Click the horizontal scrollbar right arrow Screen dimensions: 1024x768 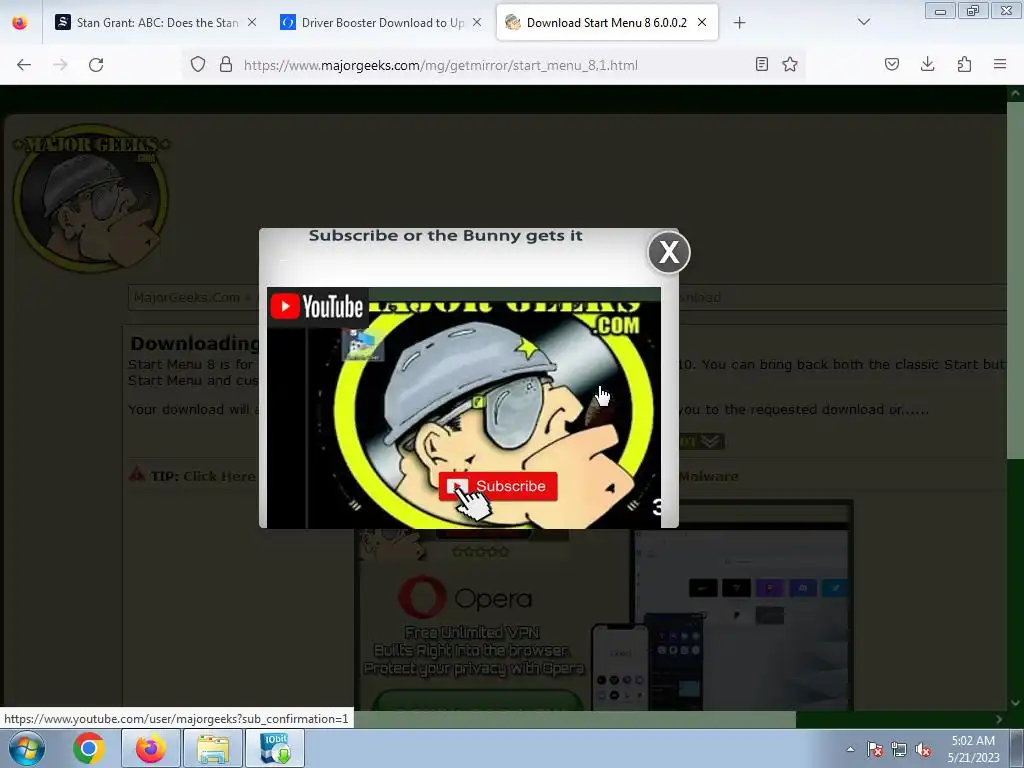pos(999,719)
